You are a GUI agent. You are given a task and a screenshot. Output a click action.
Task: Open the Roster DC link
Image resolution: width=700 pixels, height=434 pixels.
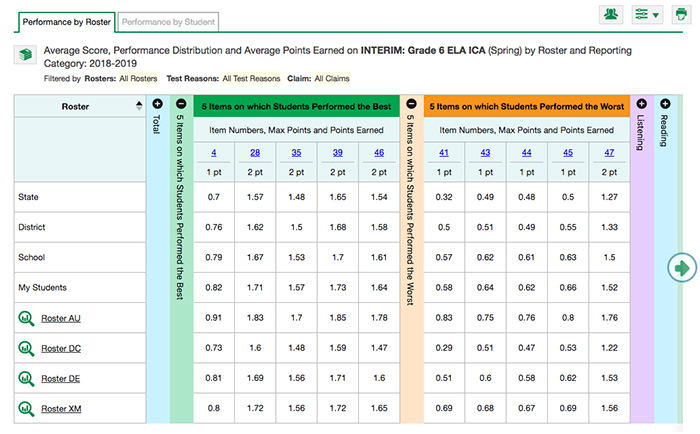pyautogui.click(x=61, y=348)
